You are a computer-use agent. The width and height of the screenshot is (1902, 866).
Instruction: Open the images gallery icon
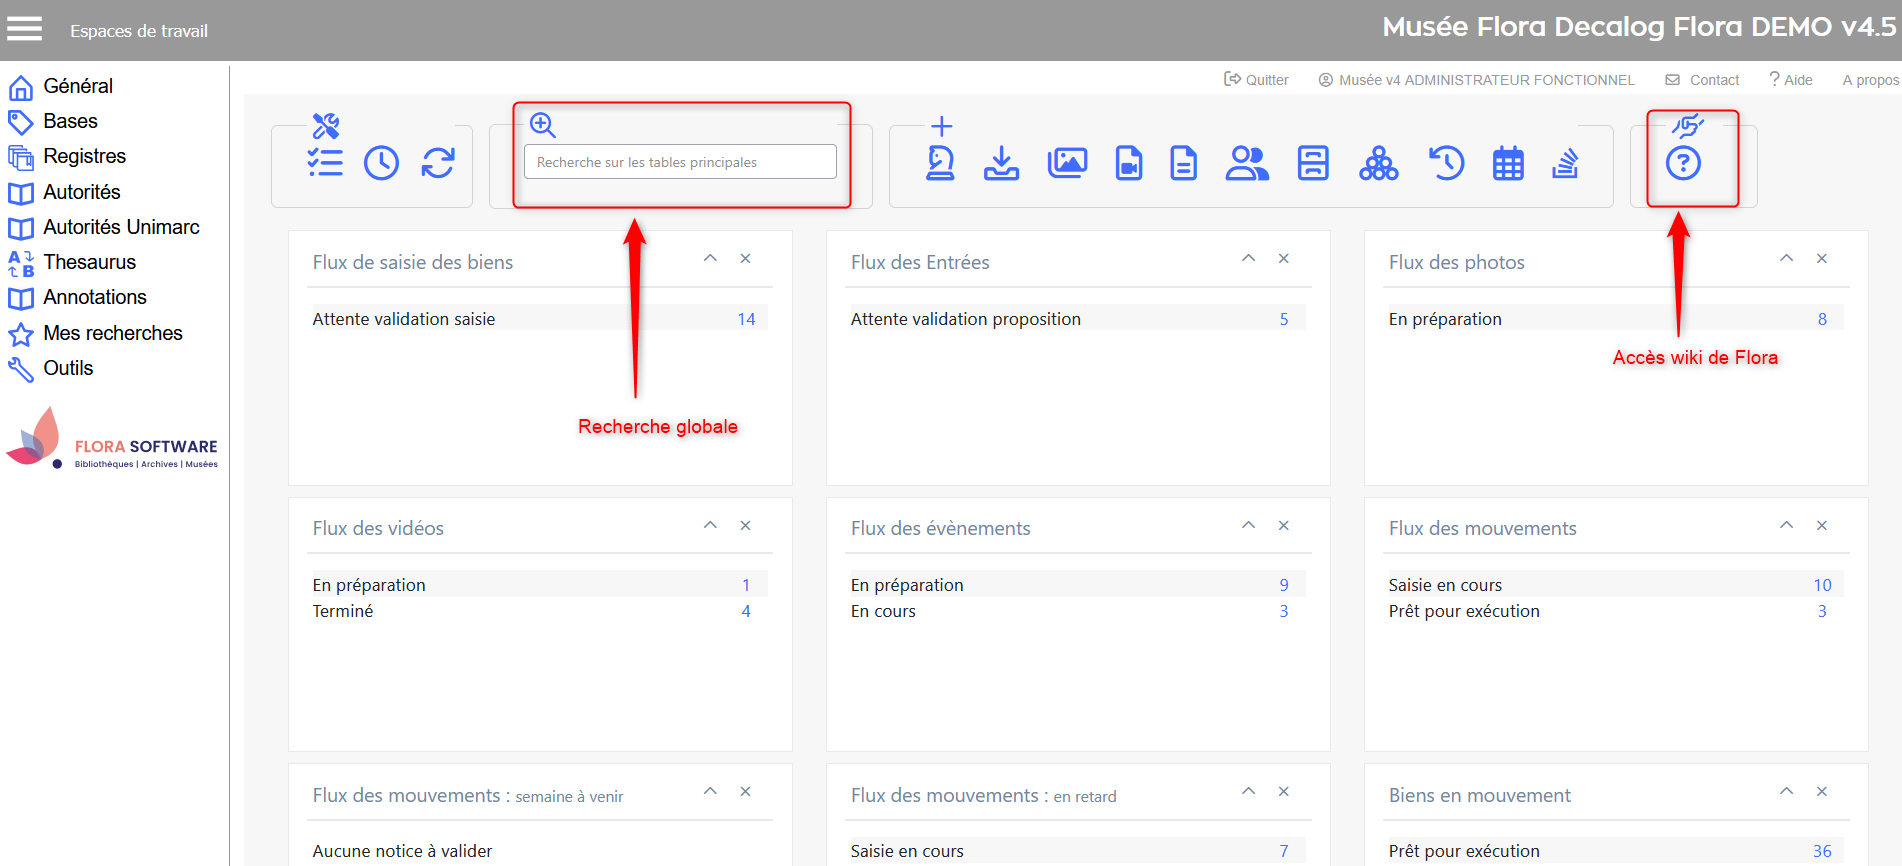(1067, 162)
